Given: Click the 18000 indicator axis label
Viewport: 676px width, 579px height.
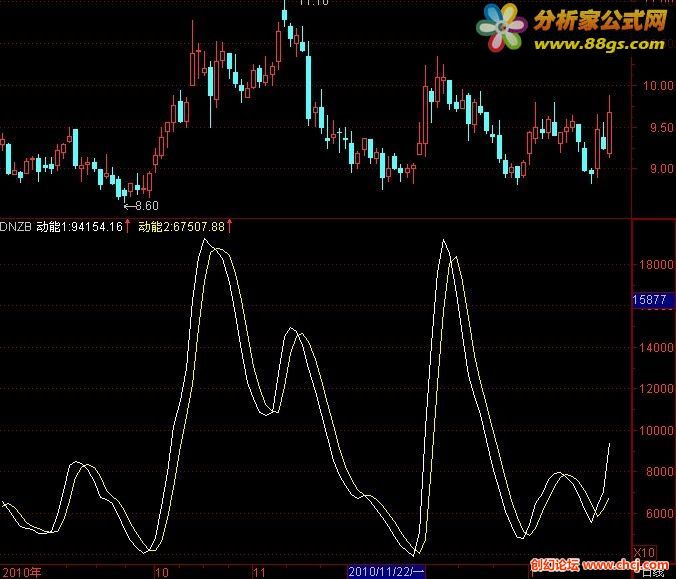Looking at the screenshot, I should tap(656, 265).
